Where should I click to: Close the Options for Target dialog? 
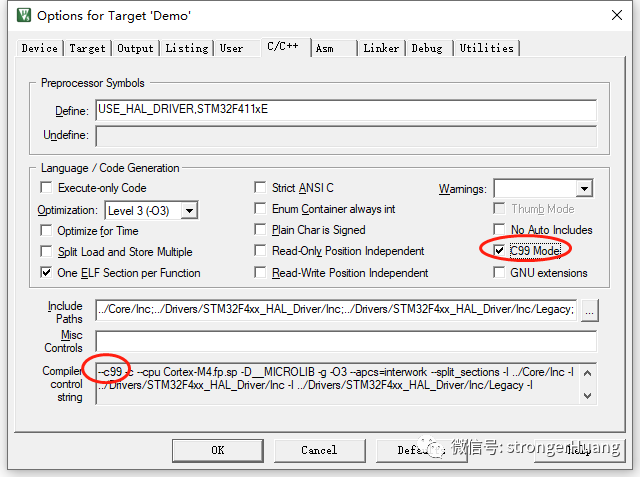coord(617,15)
